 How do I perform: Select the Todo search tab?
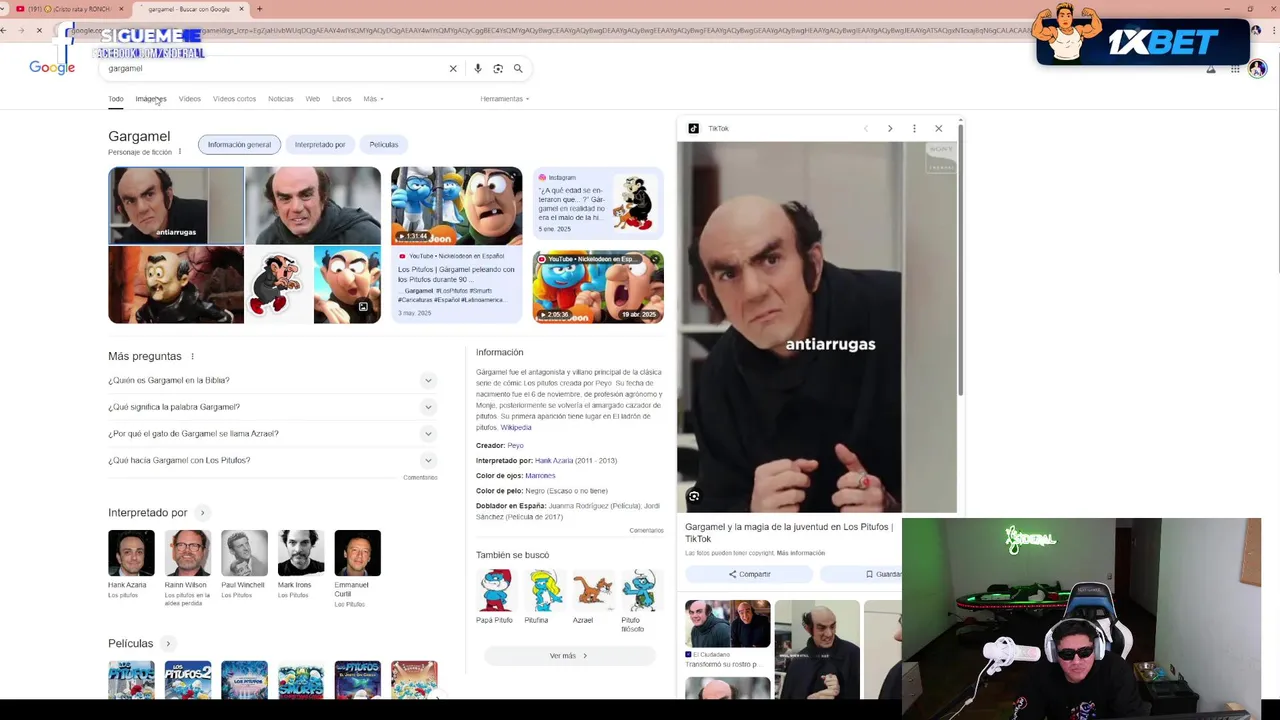pyautogui.click(x=116, y=99)
